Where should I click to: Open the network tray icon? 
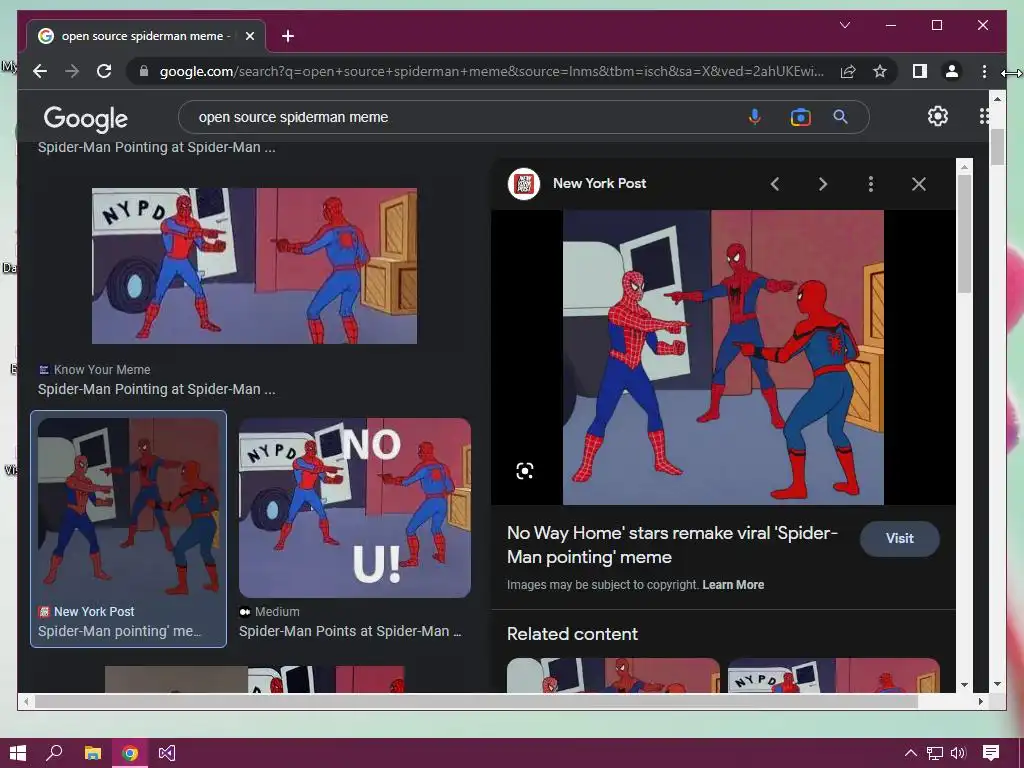[935, 753]
